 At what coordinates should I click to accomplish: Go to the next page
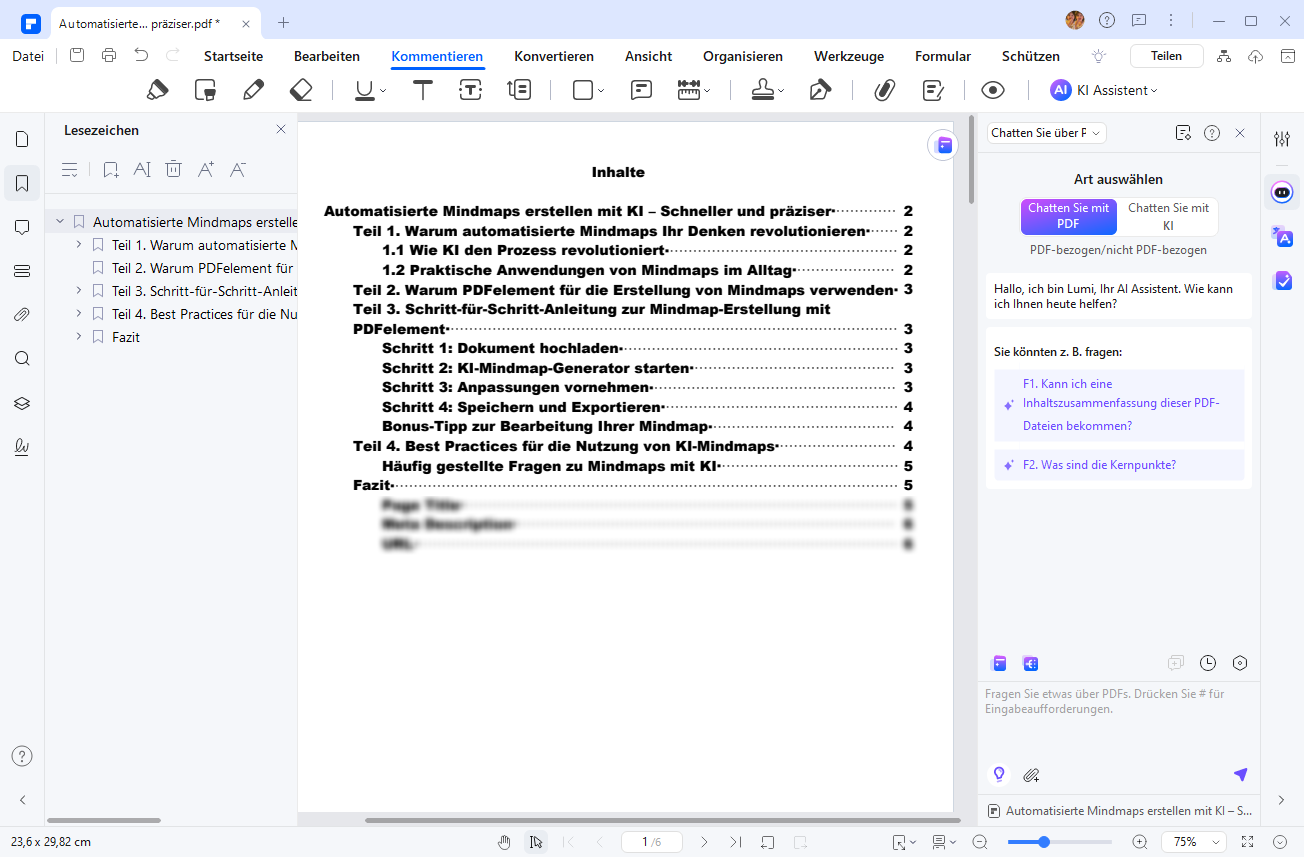(x=704, y=842)
